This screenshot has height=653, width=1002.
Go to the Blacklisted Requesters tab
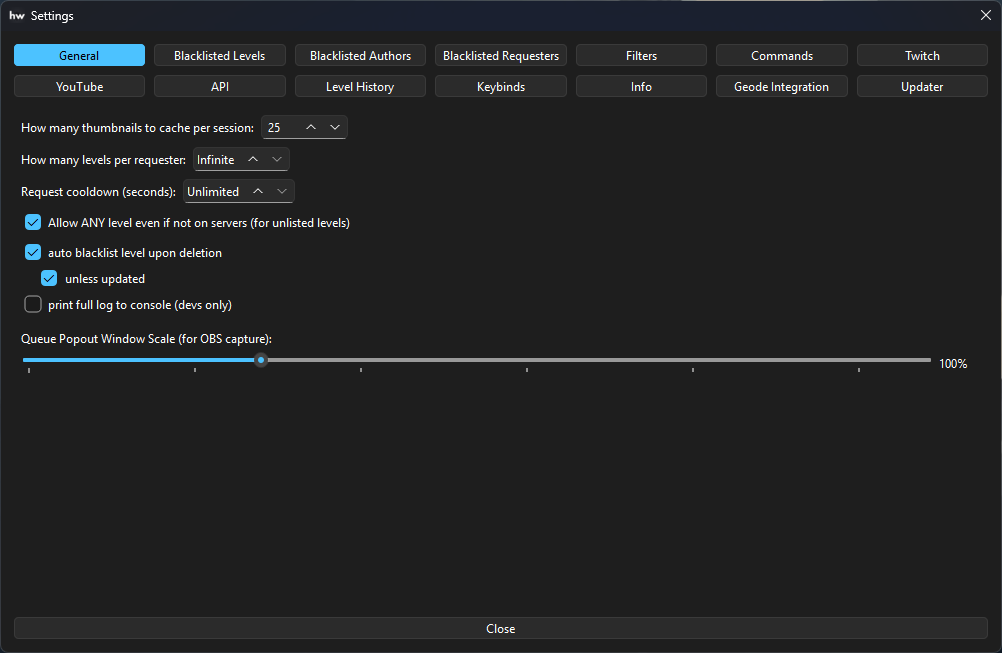(501, 56)
